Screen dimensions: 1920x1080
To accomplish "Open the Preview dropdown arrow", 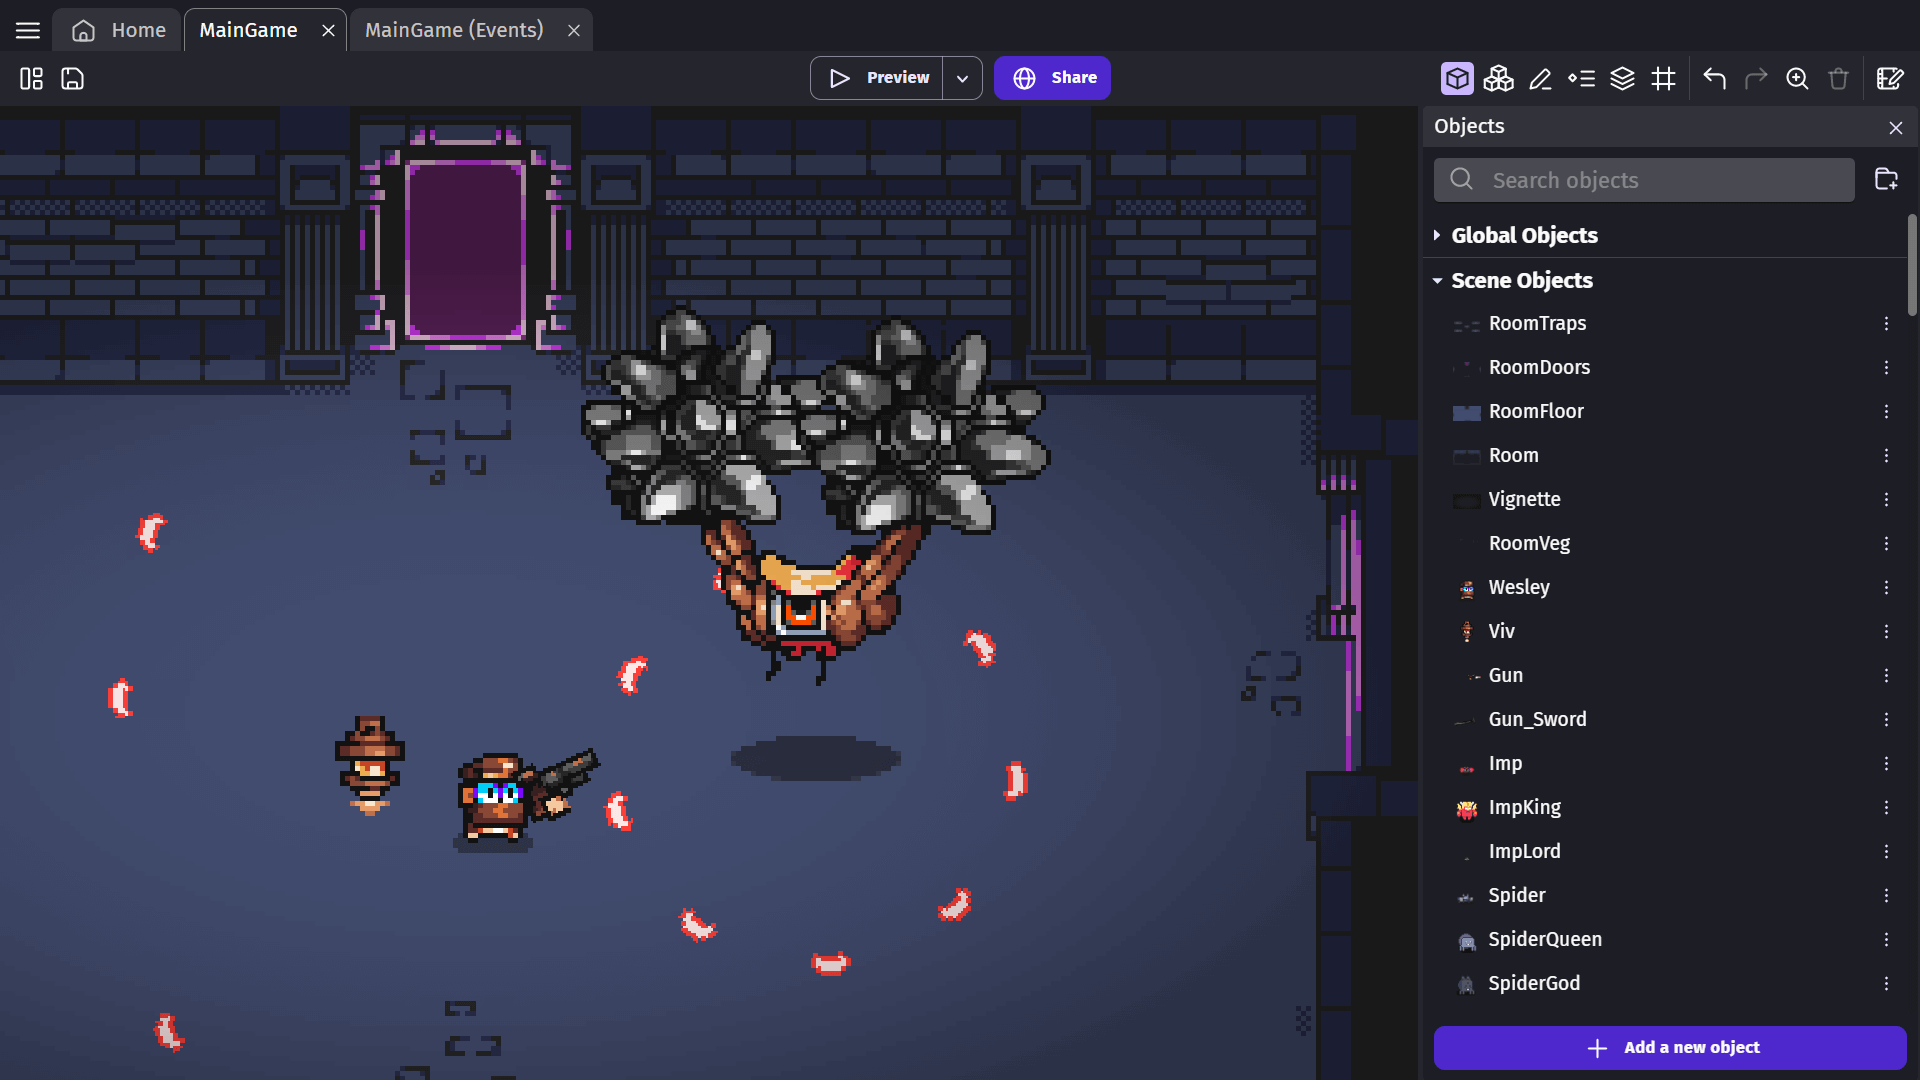I will click(963, 78).
